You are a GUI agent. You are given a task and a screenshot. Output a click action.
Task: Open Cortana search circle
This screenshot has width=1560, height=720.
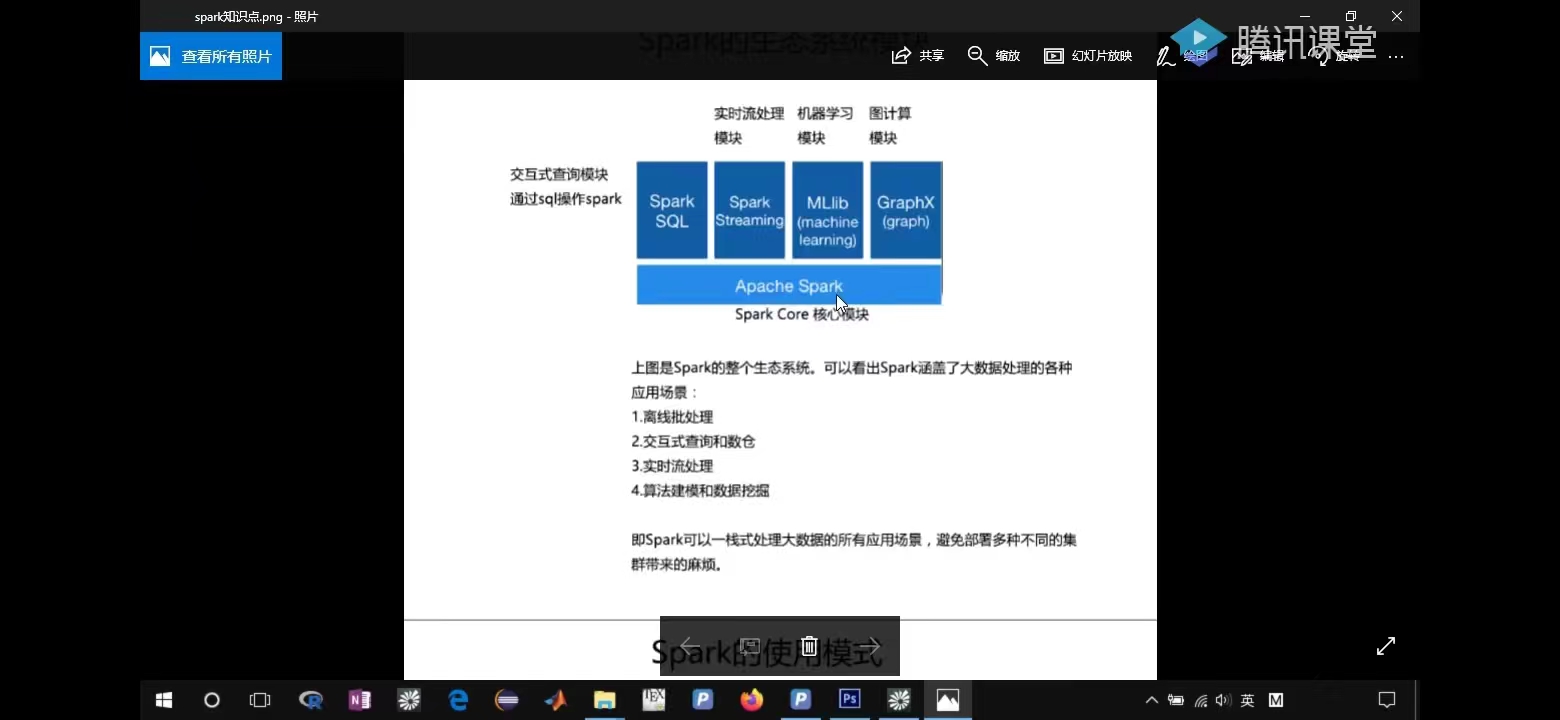[x=212, y=700]
